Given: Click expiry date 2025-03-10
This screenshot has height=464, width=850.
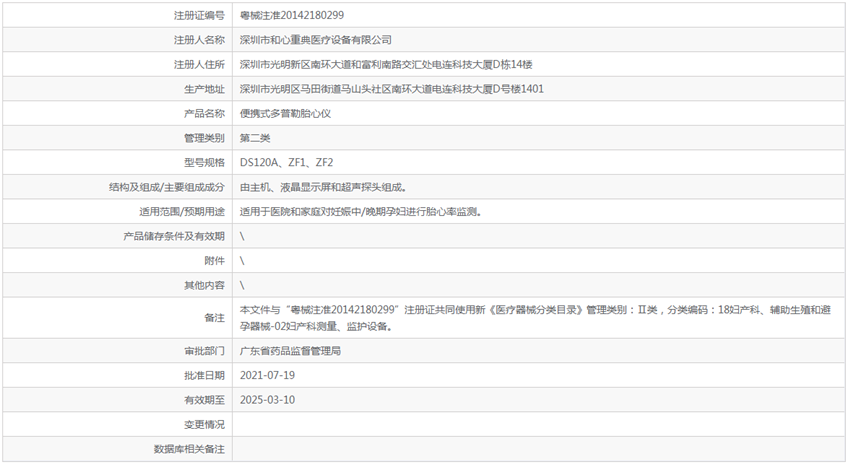Looking at the screenshot, I should point(267,400).
